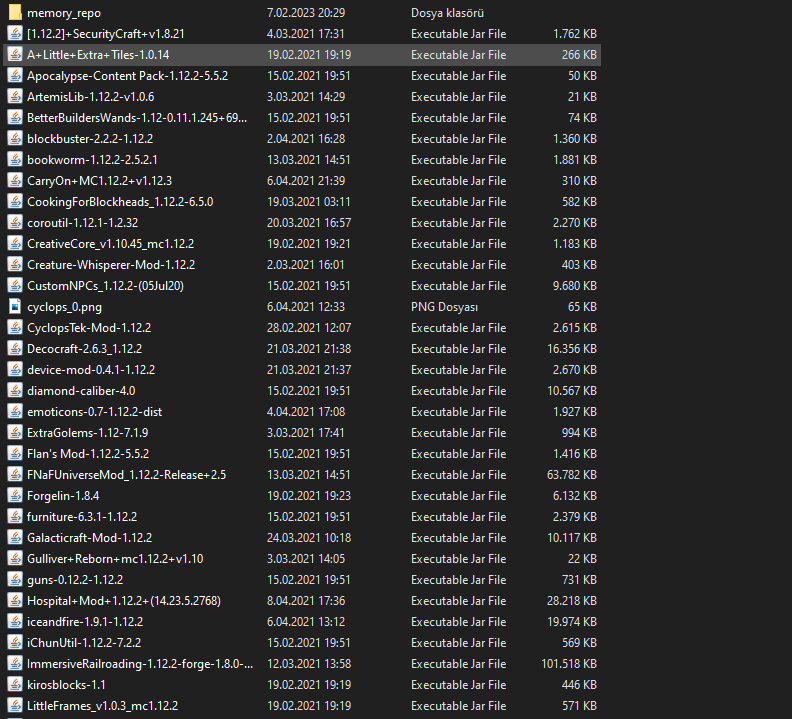This screenshot has height=719, width=792.
Task: Select the iceandfire-1.9.1 jar icon
Action: point(15,622)
